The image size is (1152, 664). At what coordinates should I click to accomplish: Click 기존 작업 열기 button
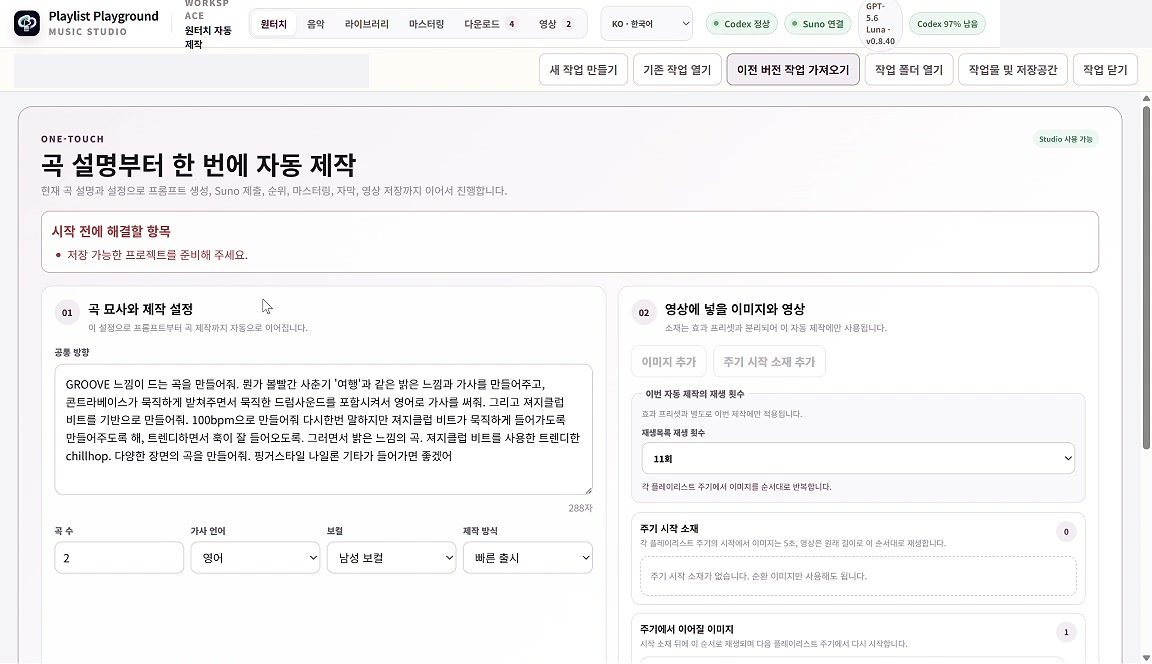point(677,70)
